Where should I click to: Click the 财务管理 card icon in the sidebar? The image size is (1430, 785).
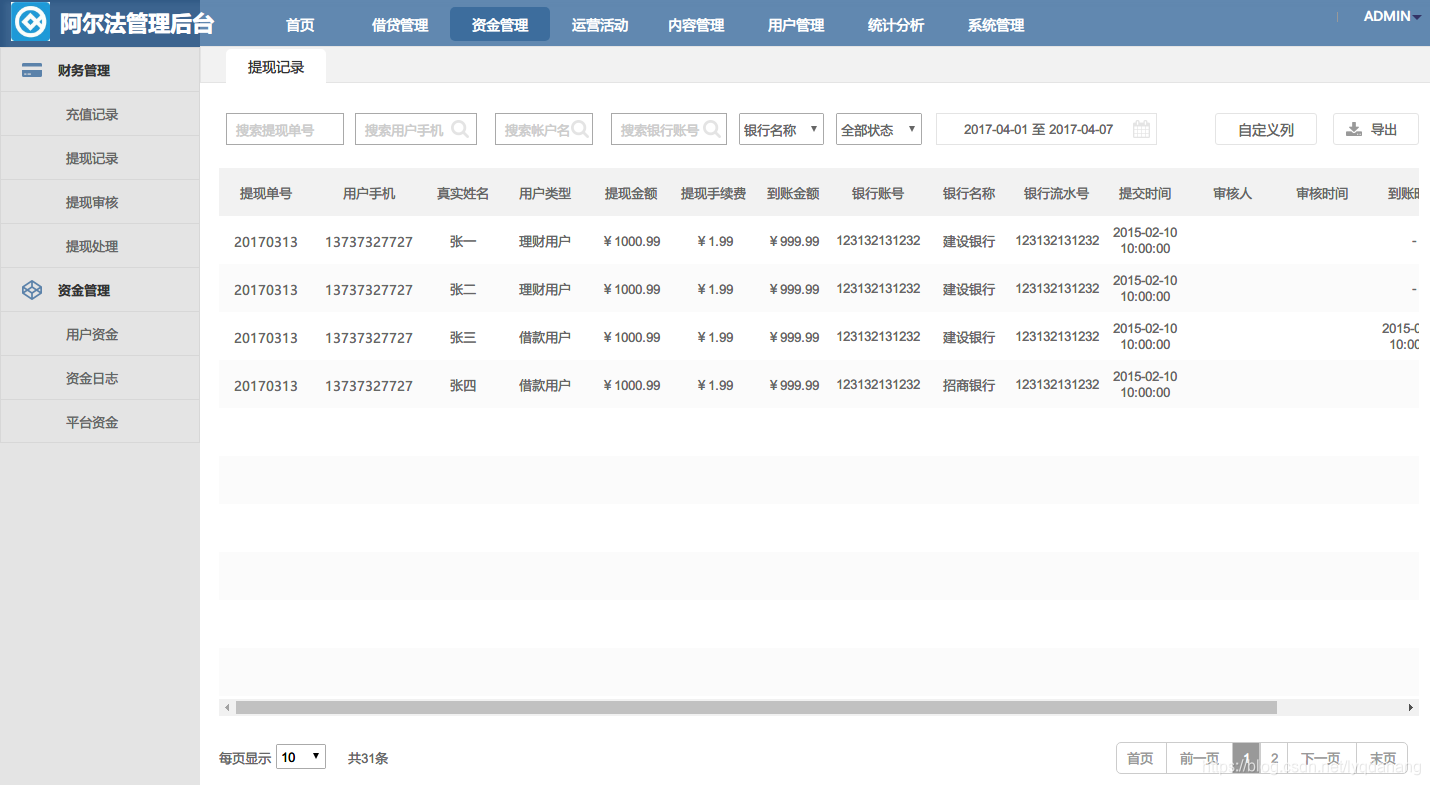click(32, 70)
